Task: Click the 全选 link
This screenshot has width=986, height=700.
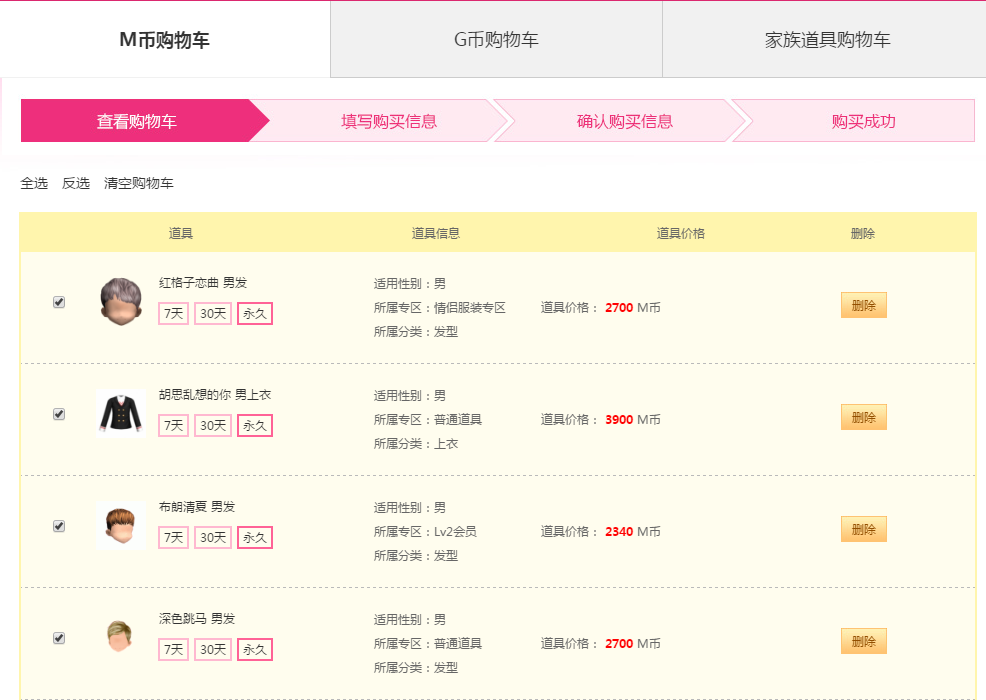Action: (34, 183)
